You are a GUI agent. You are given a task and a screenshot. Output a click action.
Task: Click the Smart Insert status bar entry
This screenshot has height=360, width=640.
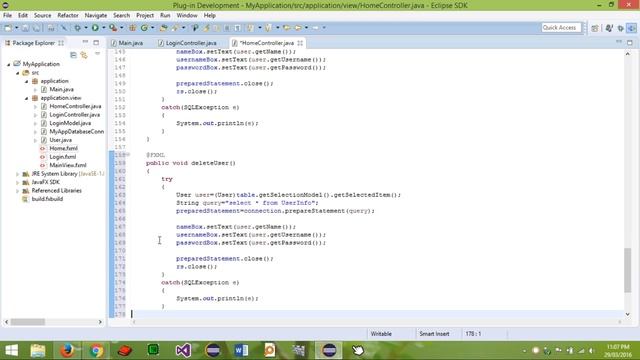point(434,333)
